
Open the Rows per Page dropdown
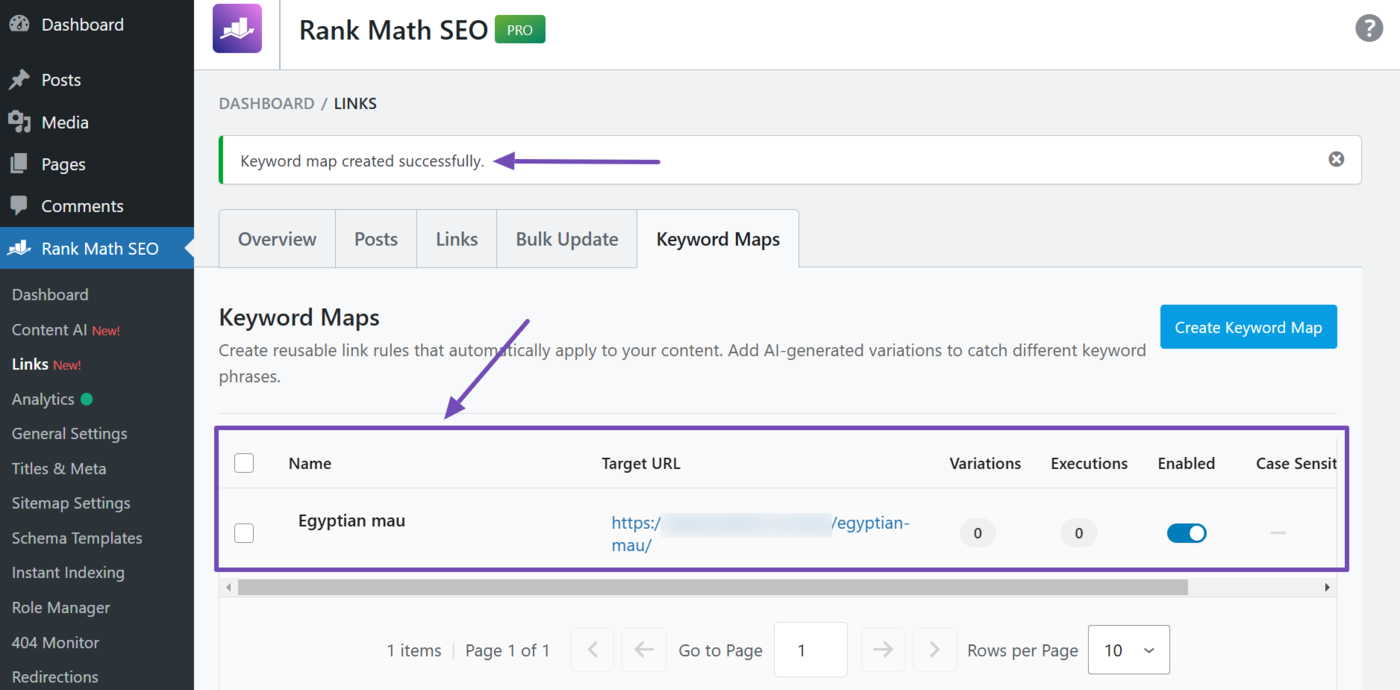coord(1128,649)
